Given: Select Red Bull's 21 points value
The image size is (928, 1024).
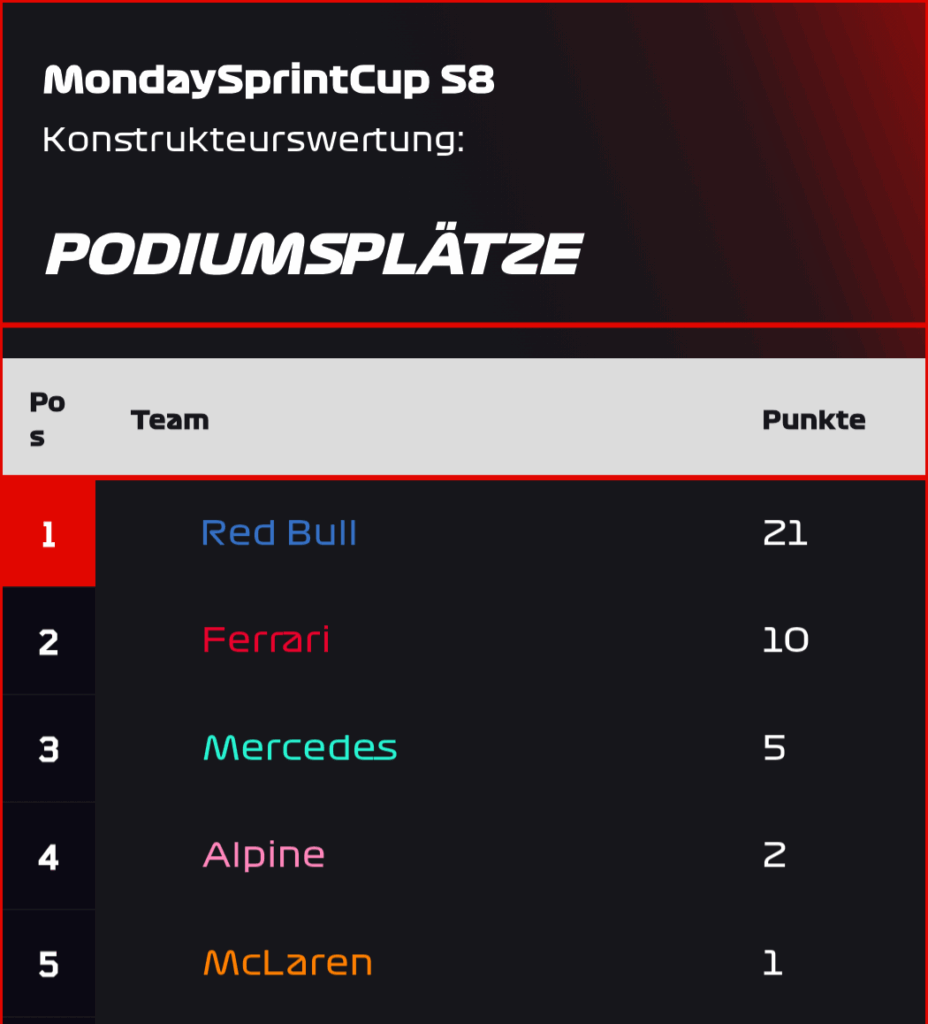Looking at the screenshot, I should click(x=786, y=533).
